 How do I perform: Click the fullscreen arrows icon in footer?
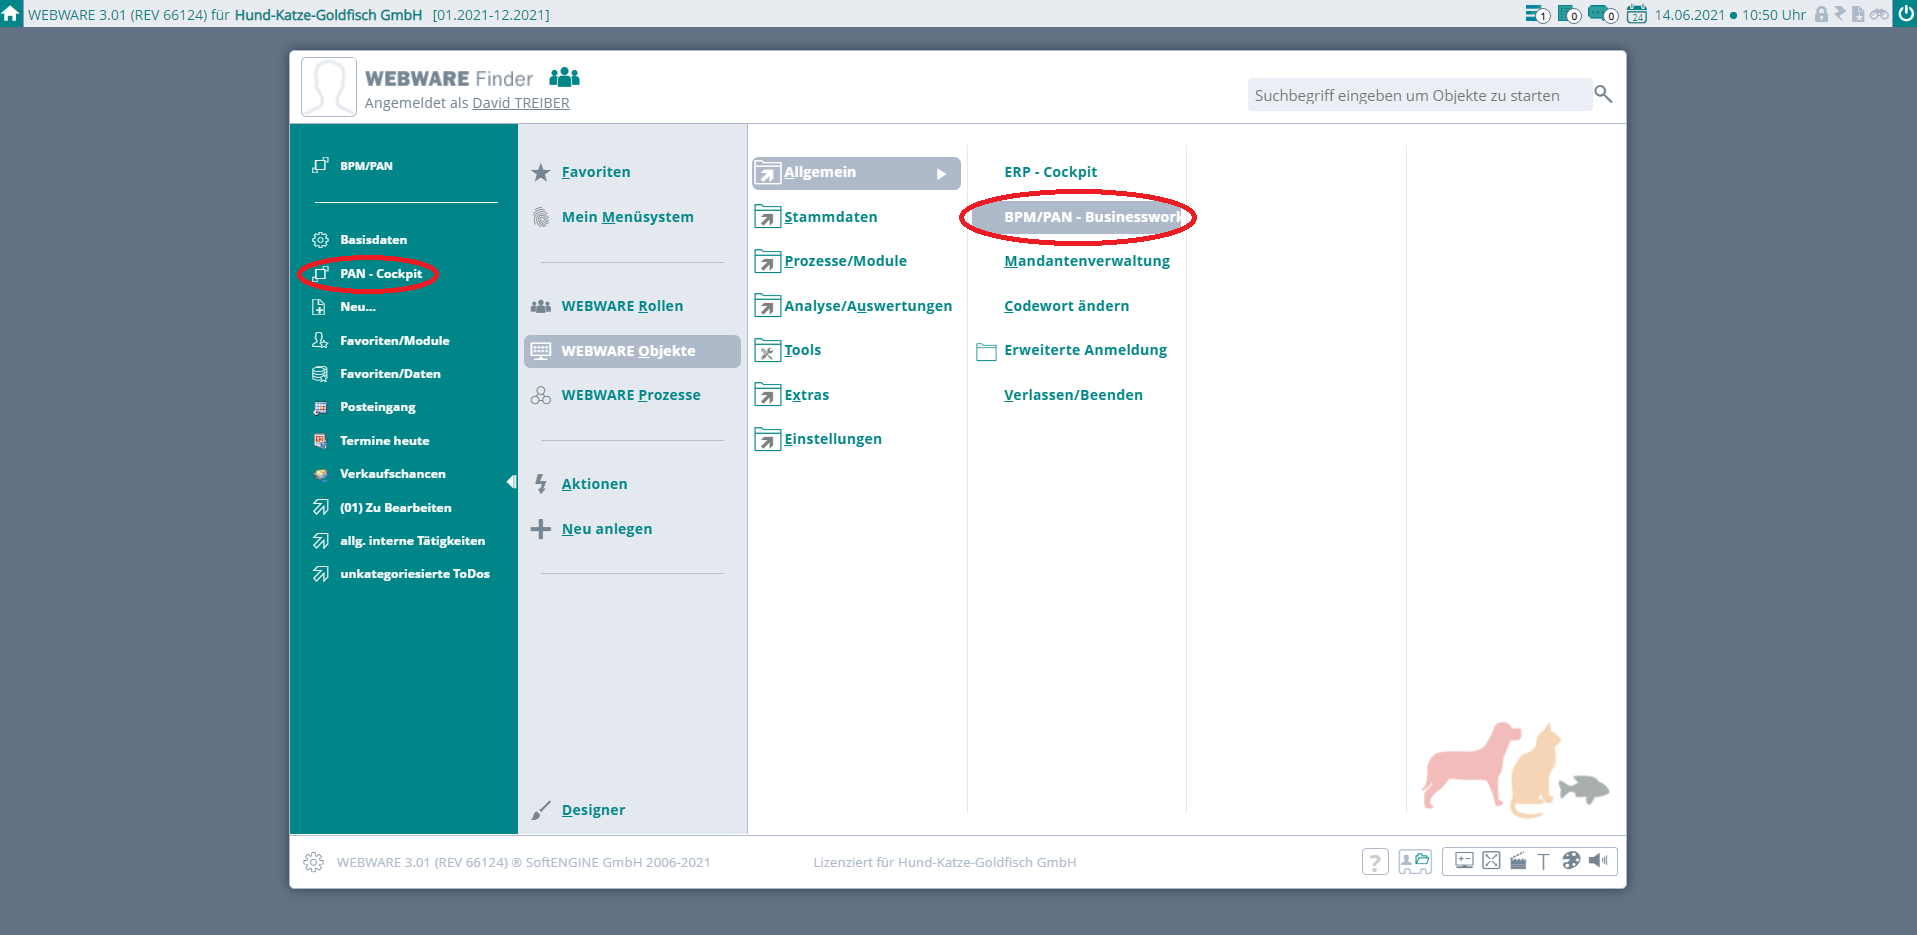(1491, 861)
